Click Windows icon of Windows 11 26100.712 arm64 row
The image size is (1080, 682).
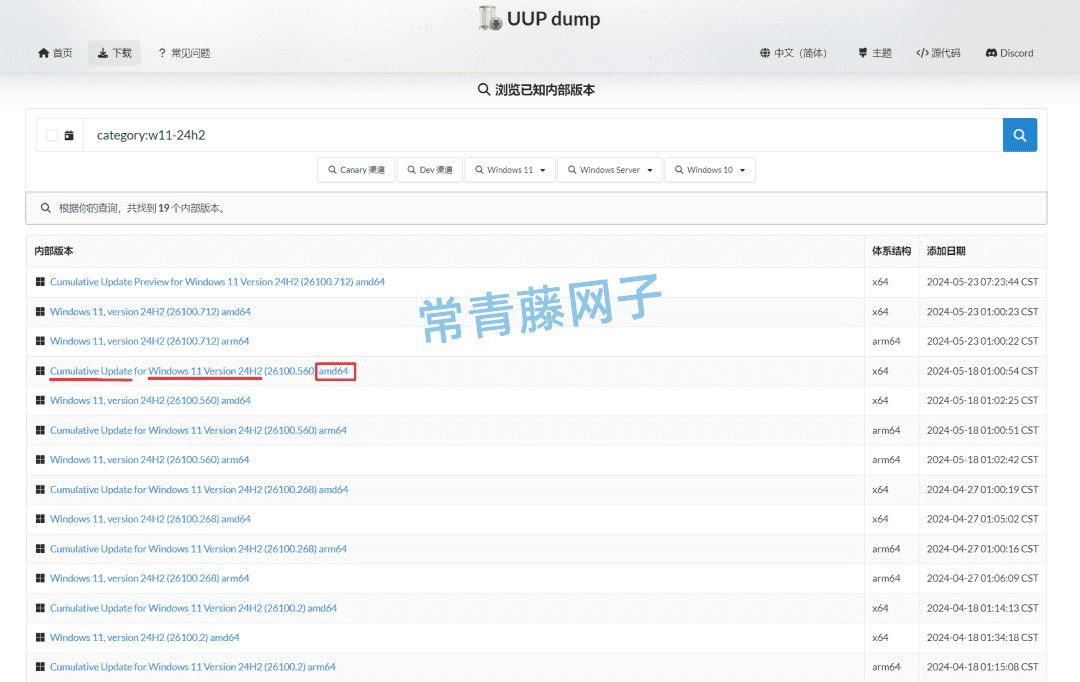40,341
